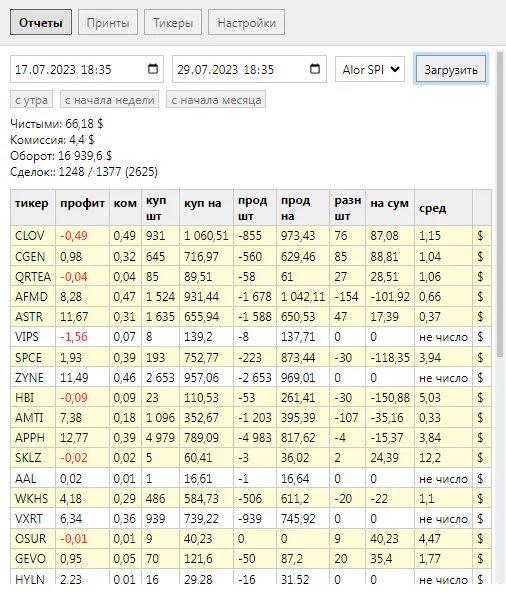Sort table by тикер column header
The image size is (506, 592).
pyautogui.click(x=32, y=203)
